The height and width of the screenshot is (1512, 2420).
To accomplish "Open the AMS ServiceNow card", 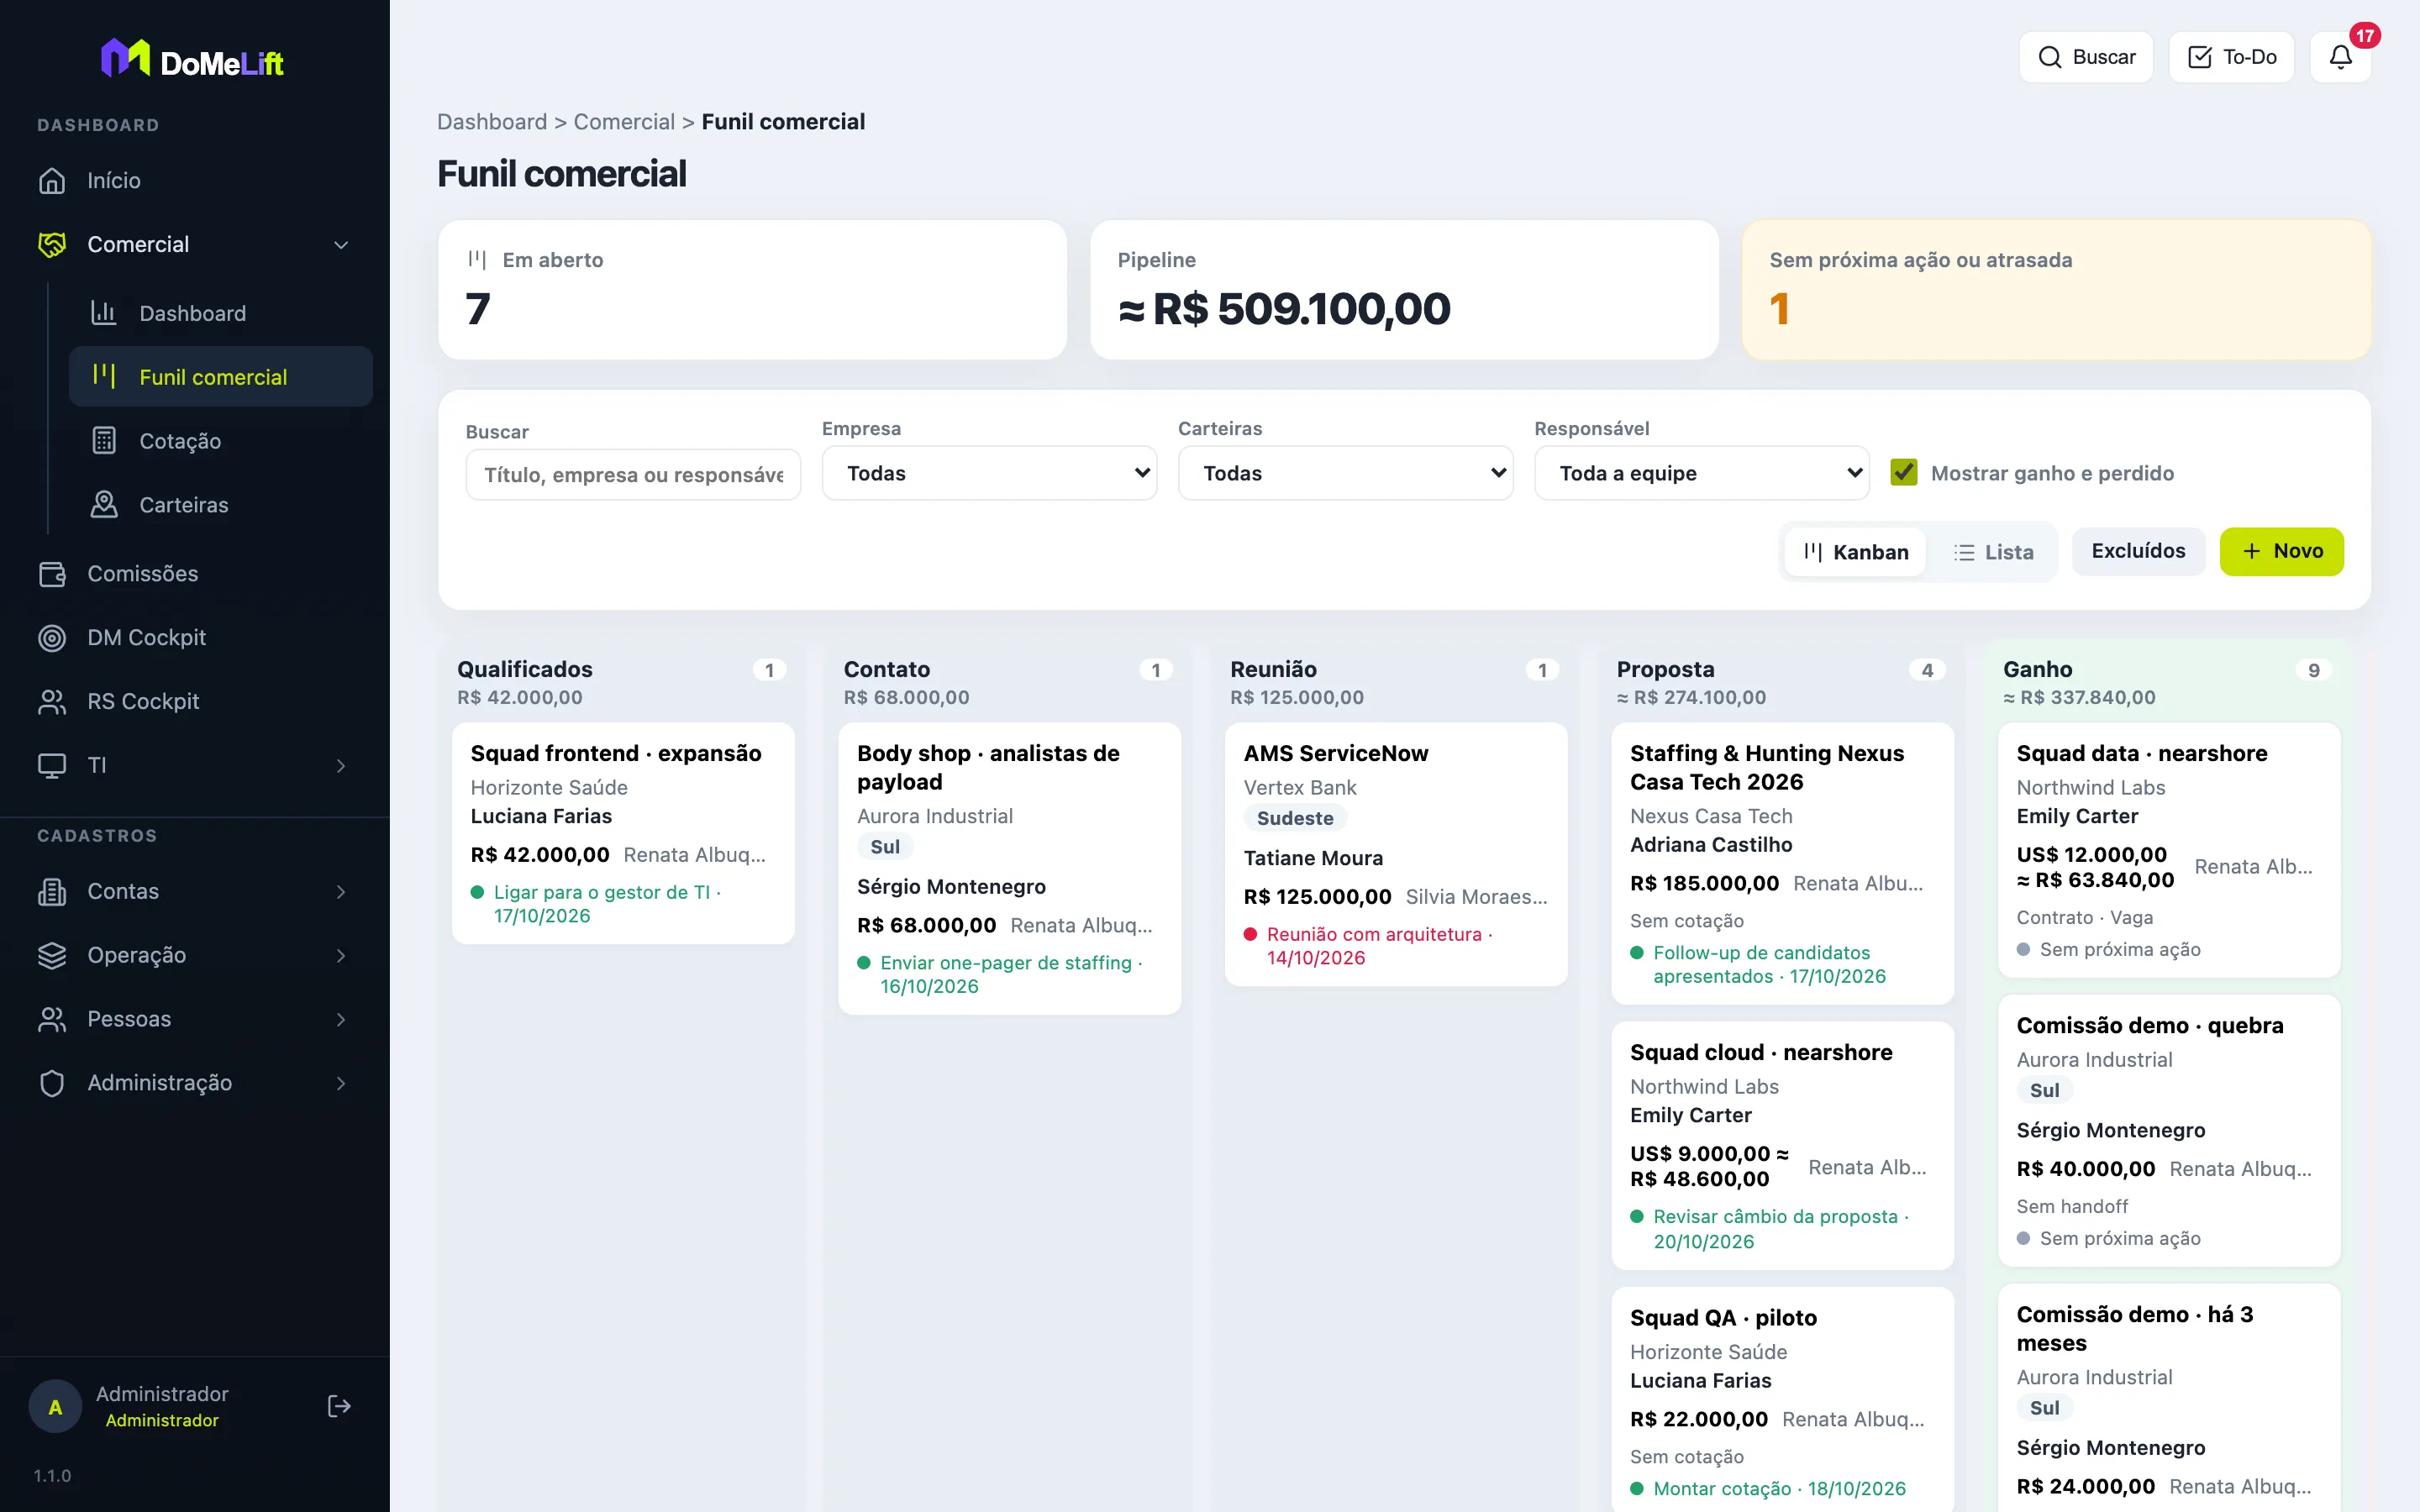I will click(1396, 854).
